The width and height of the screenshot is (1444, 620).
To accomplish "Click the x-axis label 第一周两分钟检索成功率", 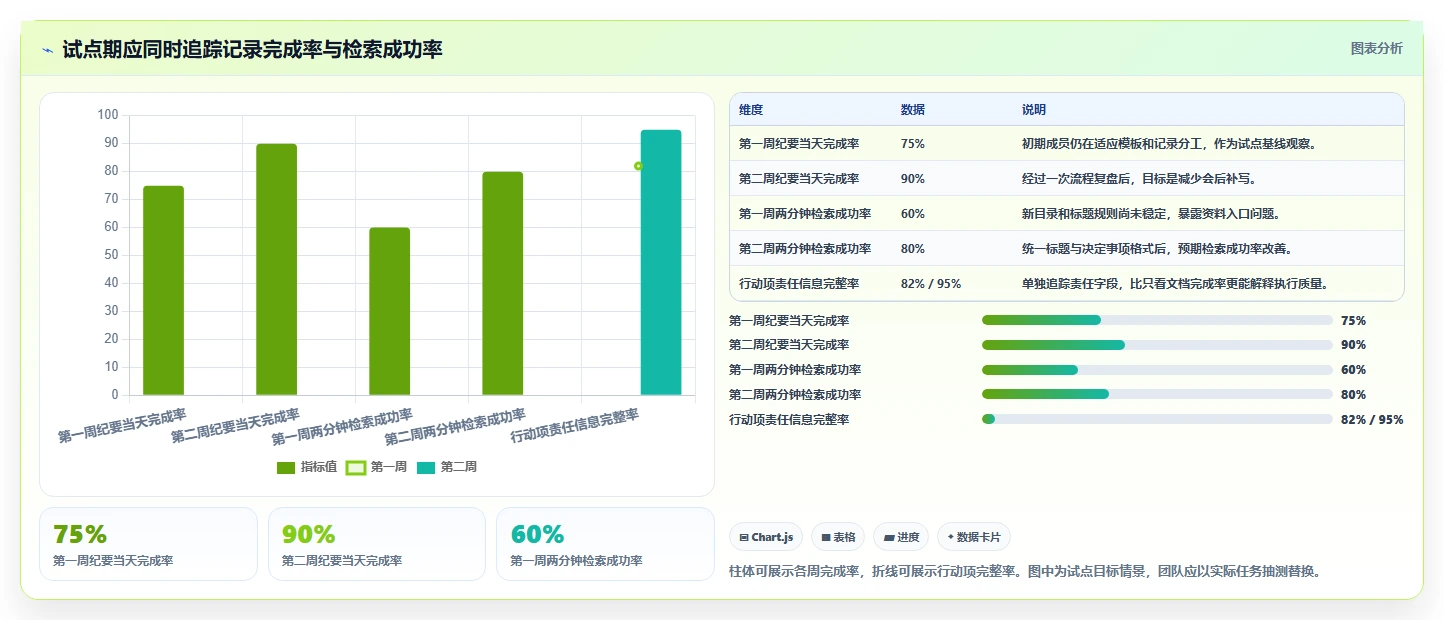I will pos(343,428).
